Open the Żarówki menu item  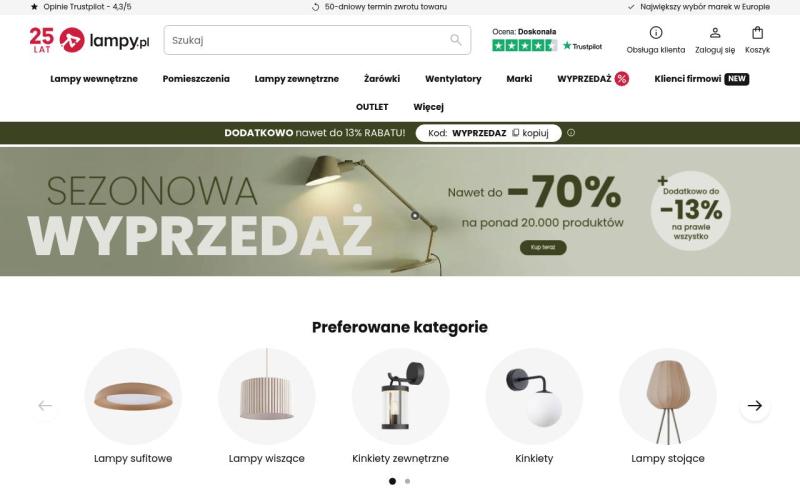click(382, 79)
